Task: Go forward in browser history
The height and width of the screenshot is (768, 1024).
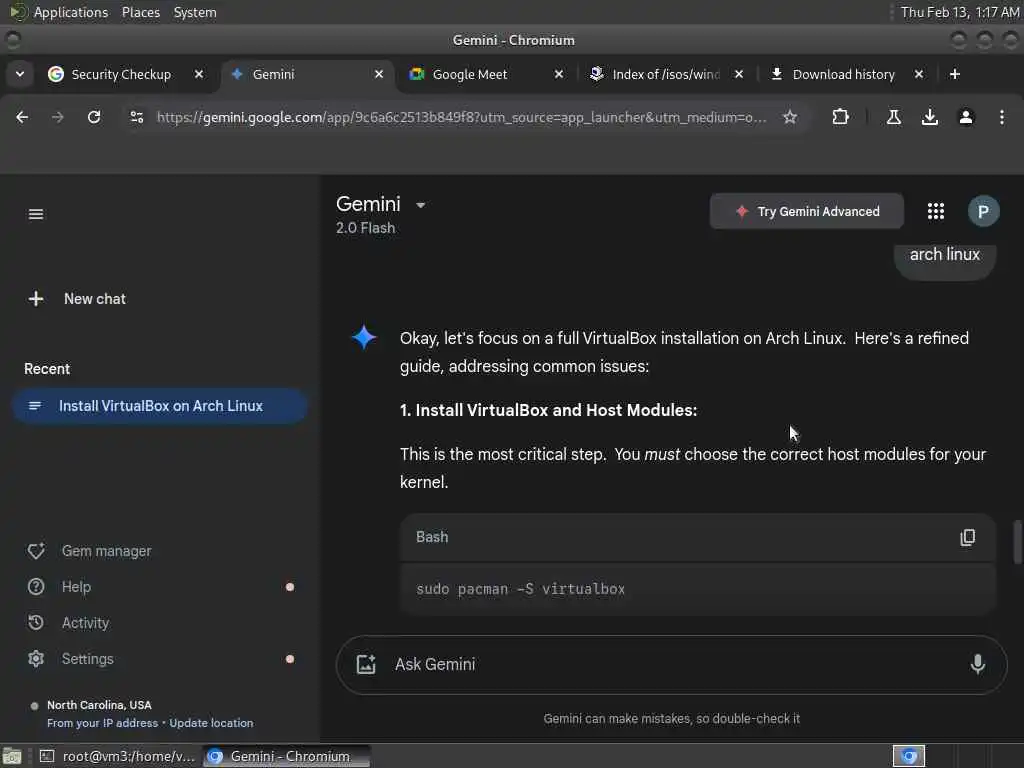Action: (57, 117)
